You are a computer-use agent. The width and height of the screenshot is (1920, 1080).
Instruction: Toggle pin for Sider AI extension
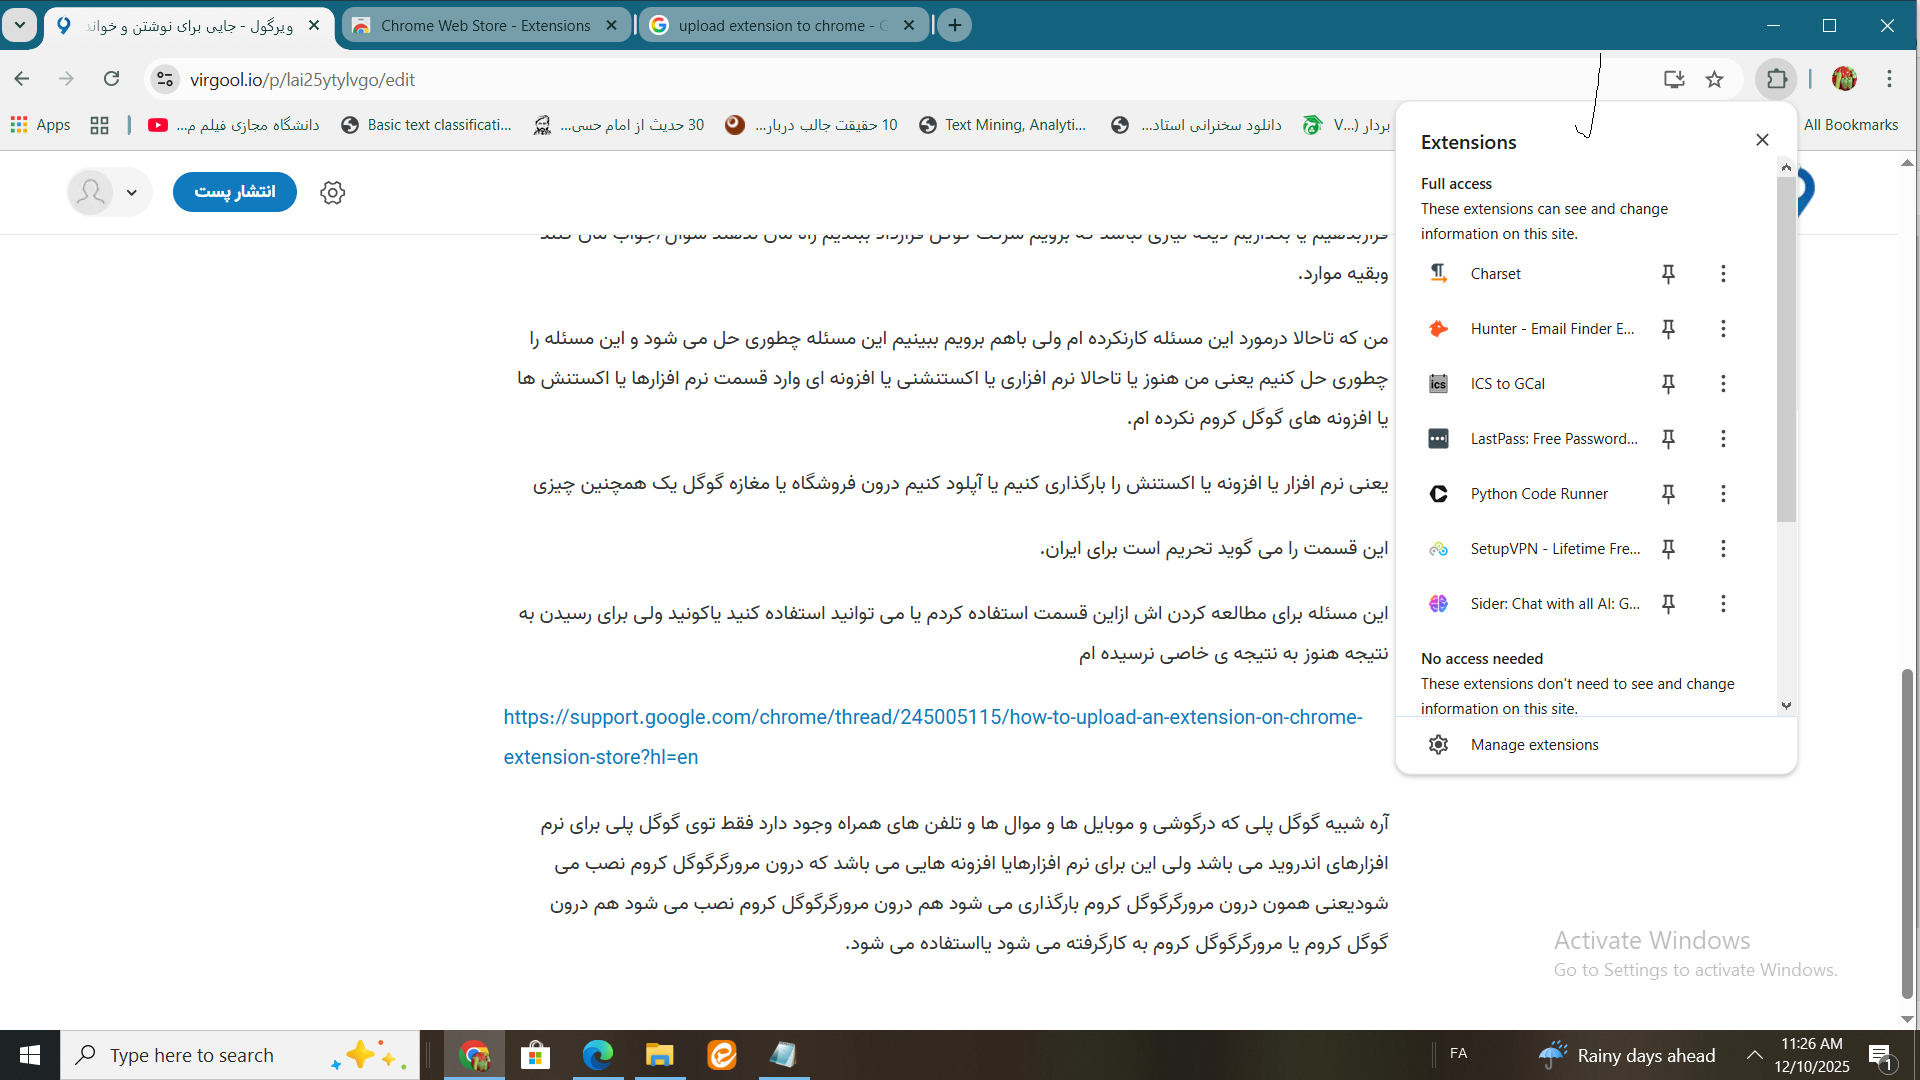pyautogui.click(x=1668, y=604)
